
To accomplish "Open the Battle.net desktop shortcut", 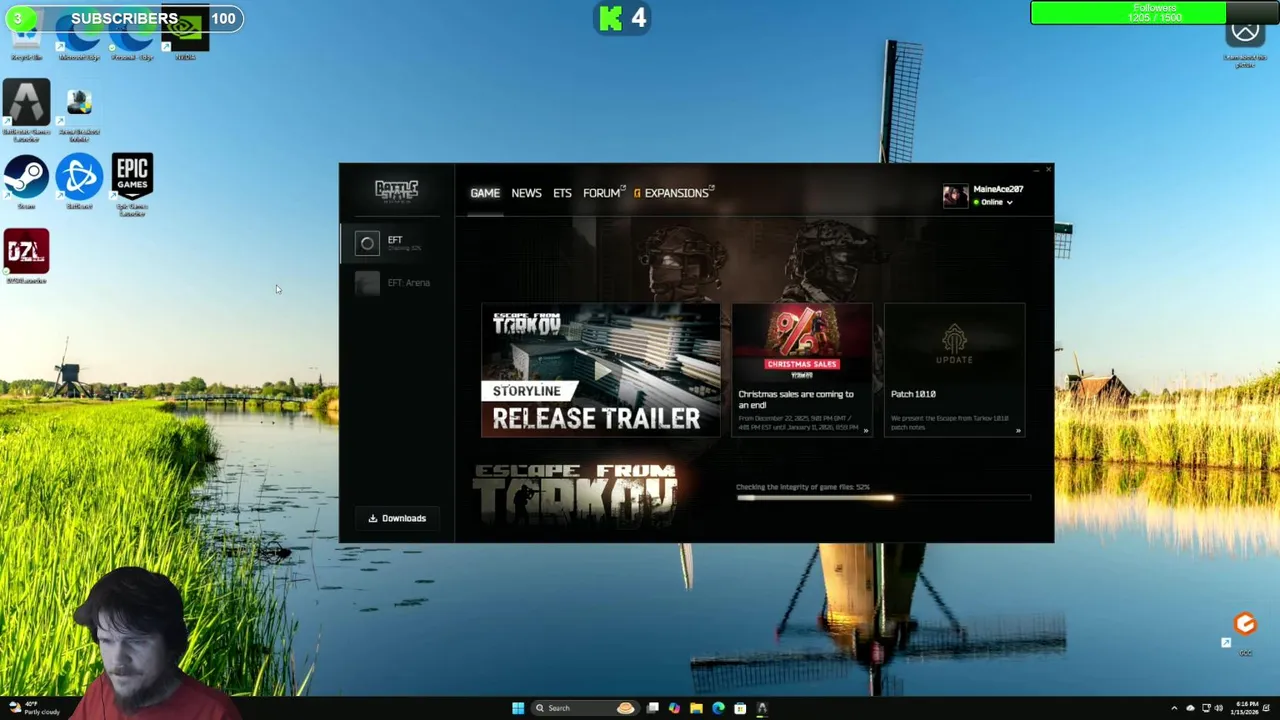I will coord(79,180).
